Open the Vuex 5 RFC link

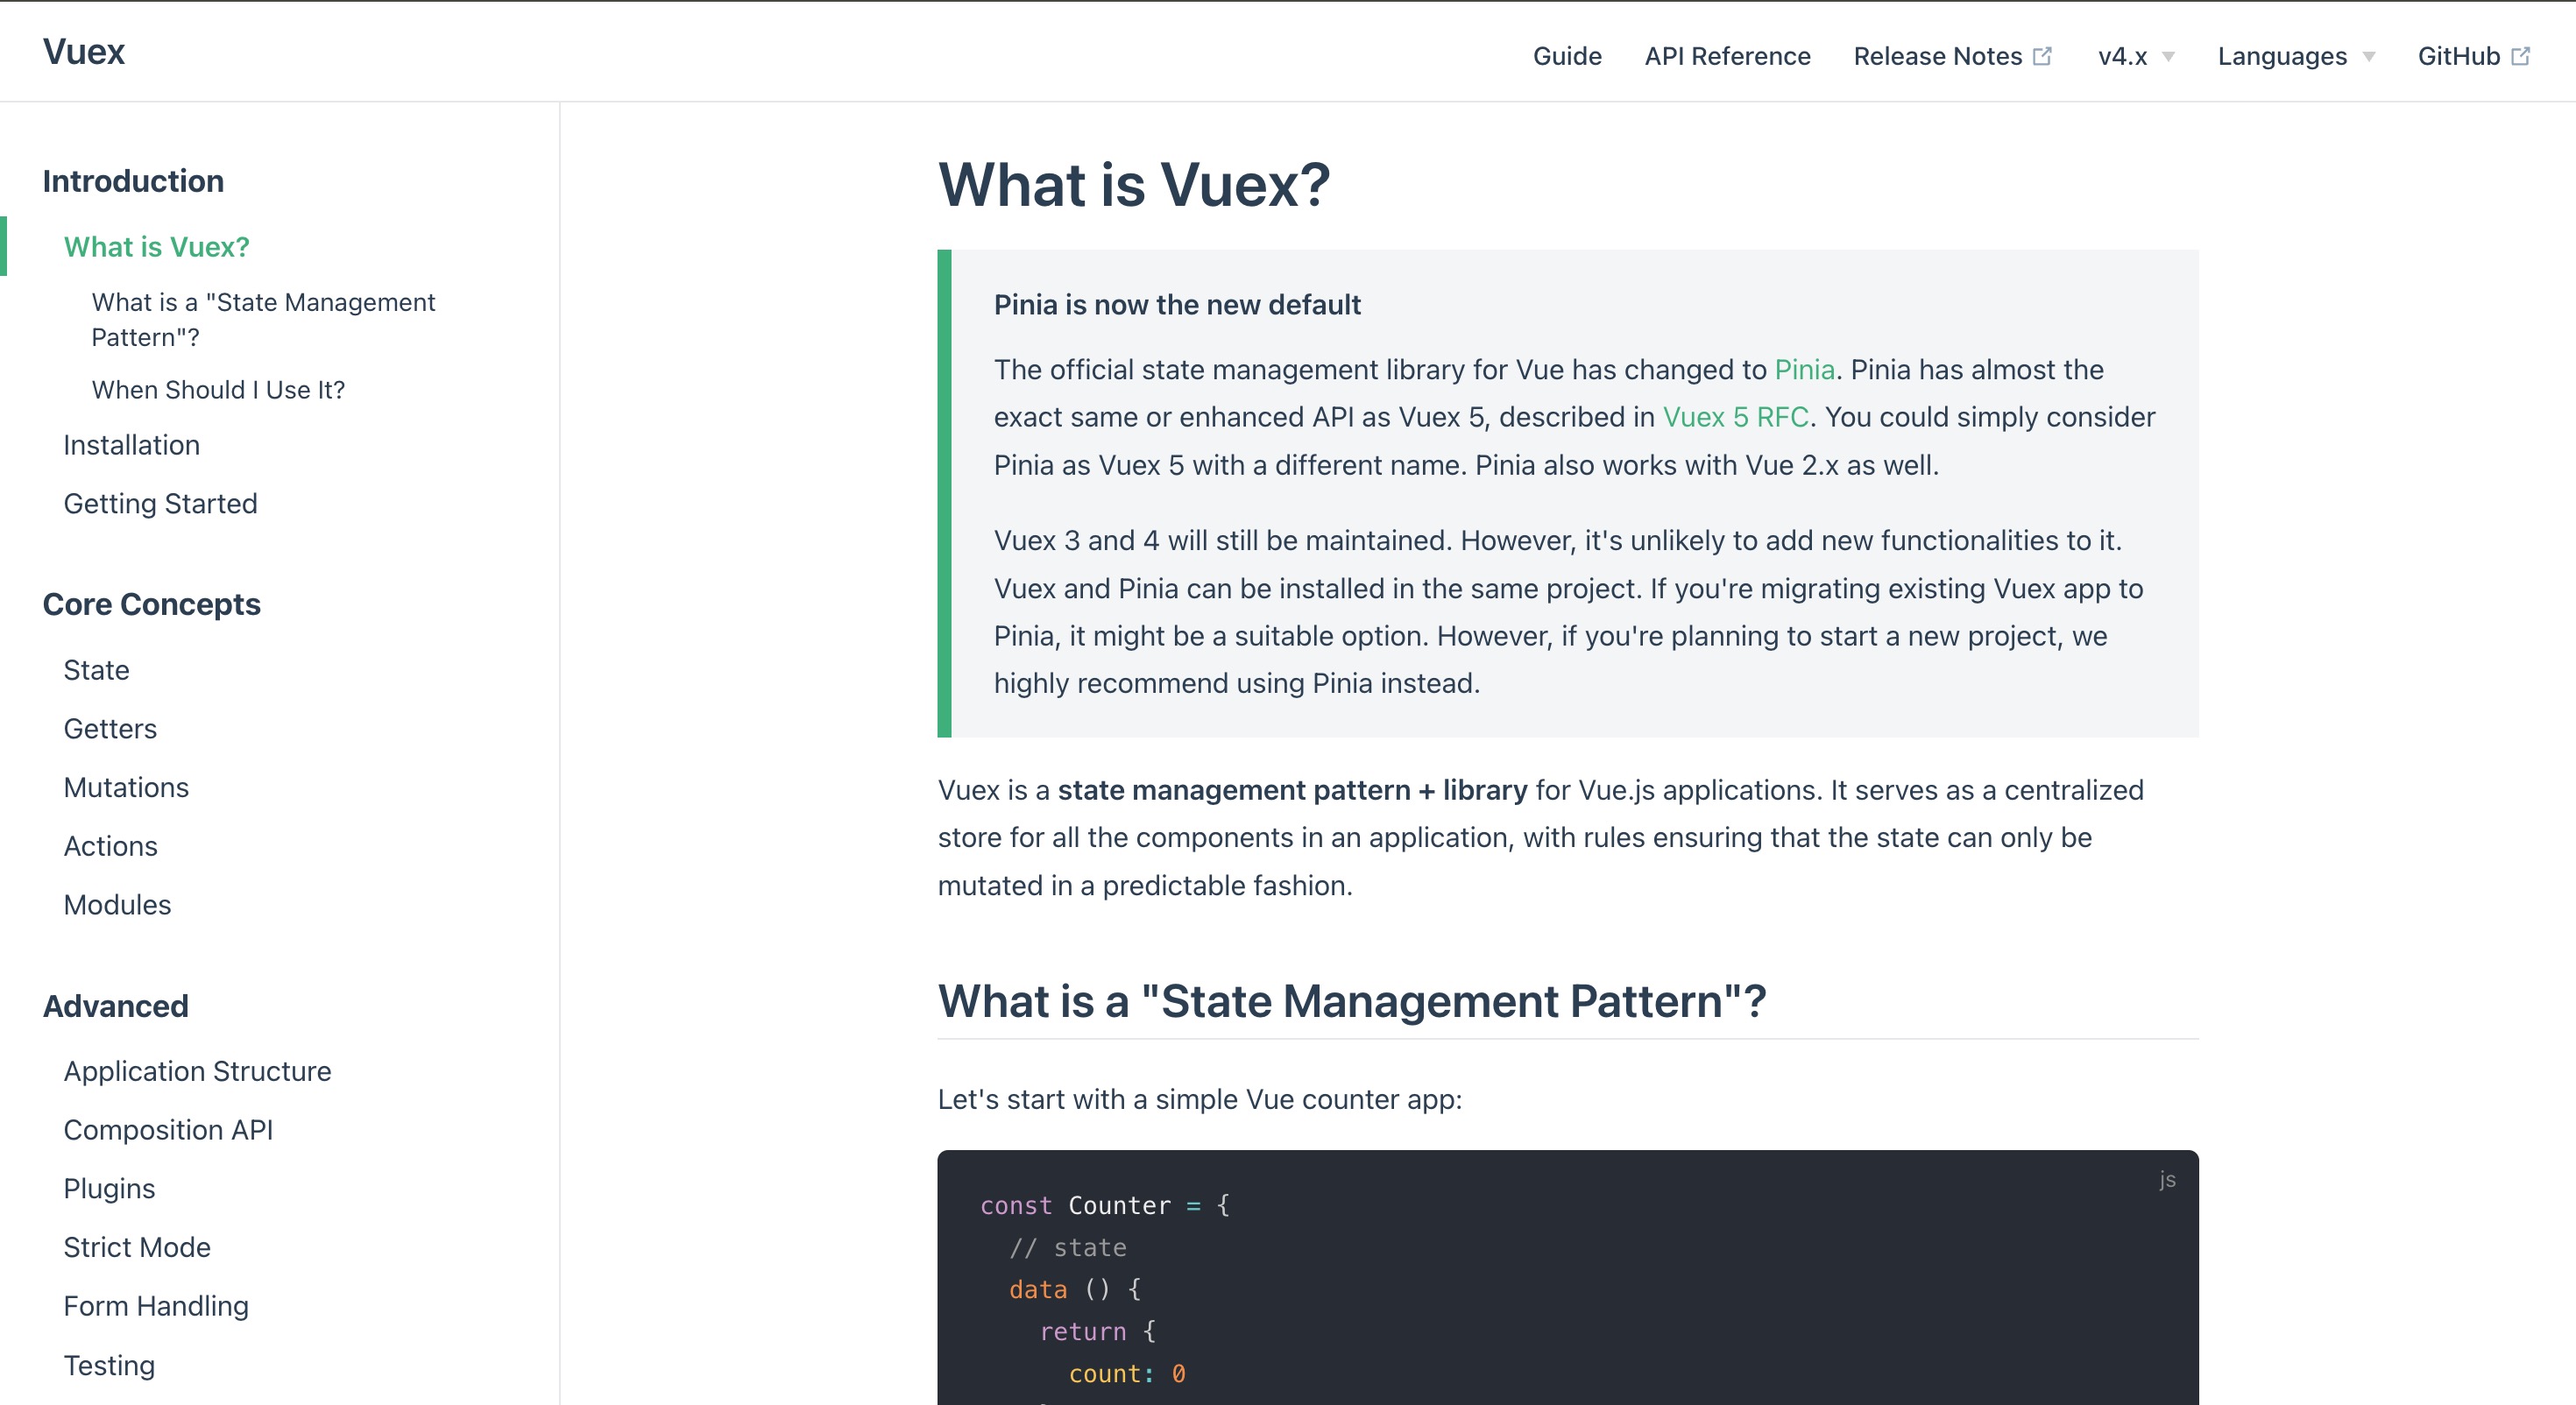(1735, 417)
